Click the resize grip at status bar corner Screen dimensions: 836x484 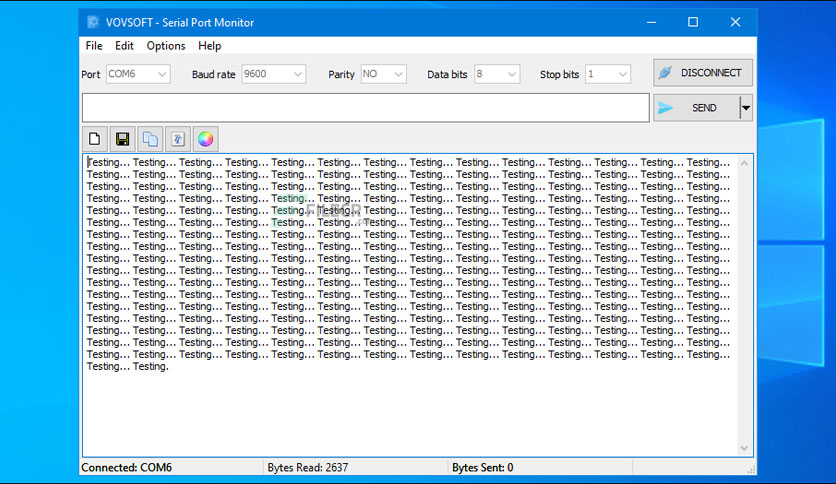751,470
